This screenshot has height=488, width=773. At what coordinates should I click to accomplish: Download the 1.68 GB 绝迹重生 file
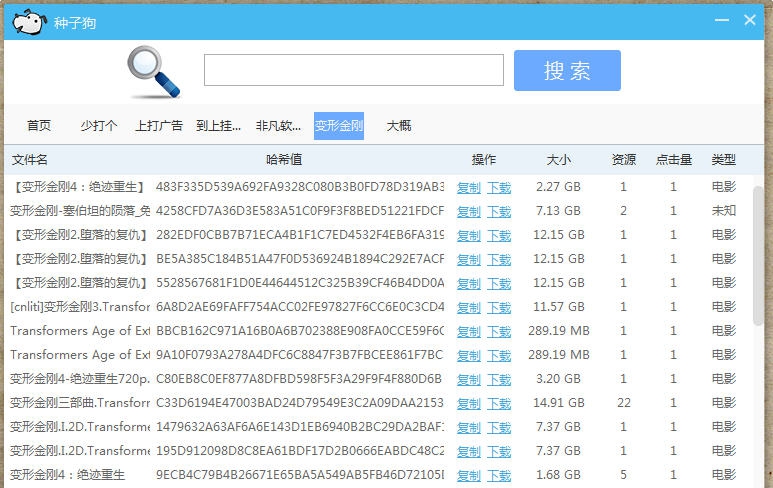pyautogui.click(x=499, y=476)
